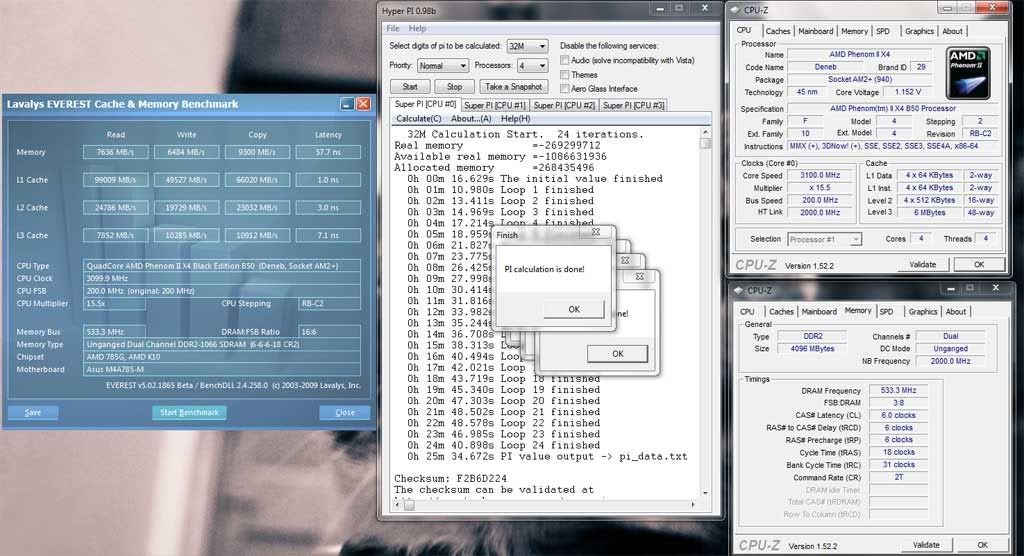Confirm the front PI calculation done dialog with OK
Screen dimensions: 1024x556
573,309
